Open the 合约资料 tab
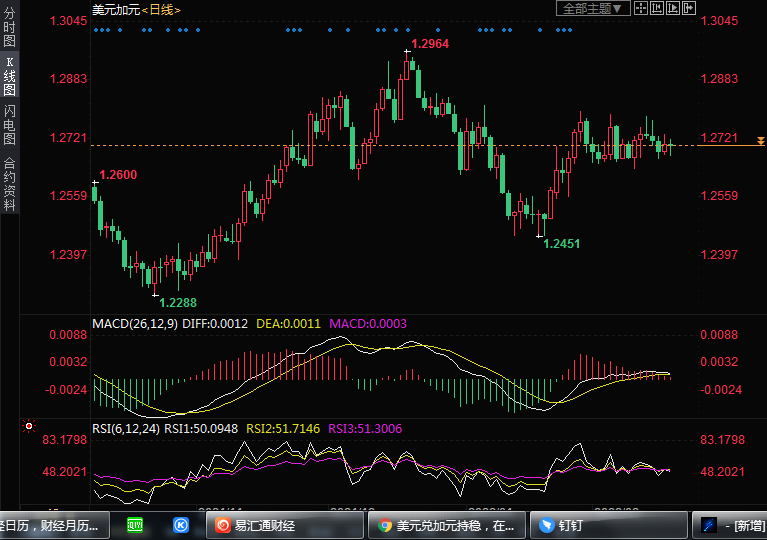The width and height of the screenshot is (767, 540). (x=9, y=183)
